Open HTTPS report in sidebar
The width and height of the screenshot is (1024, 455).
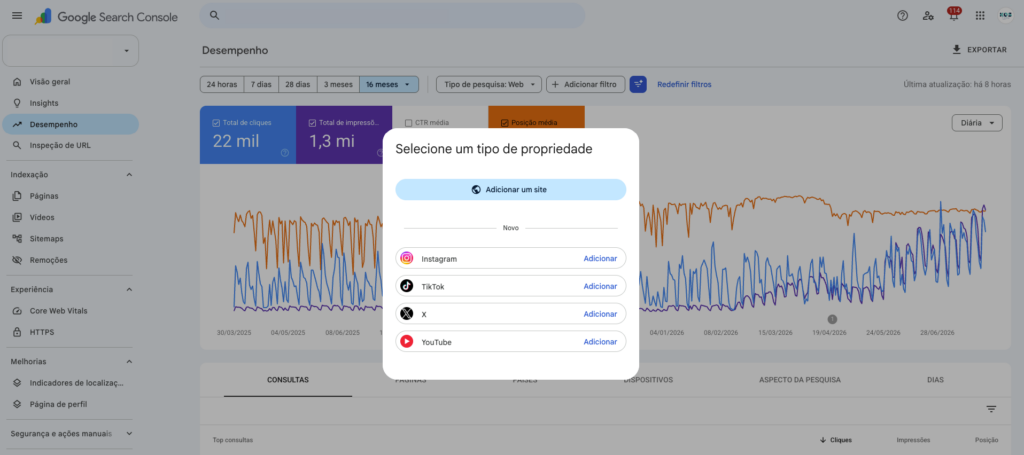71,332
